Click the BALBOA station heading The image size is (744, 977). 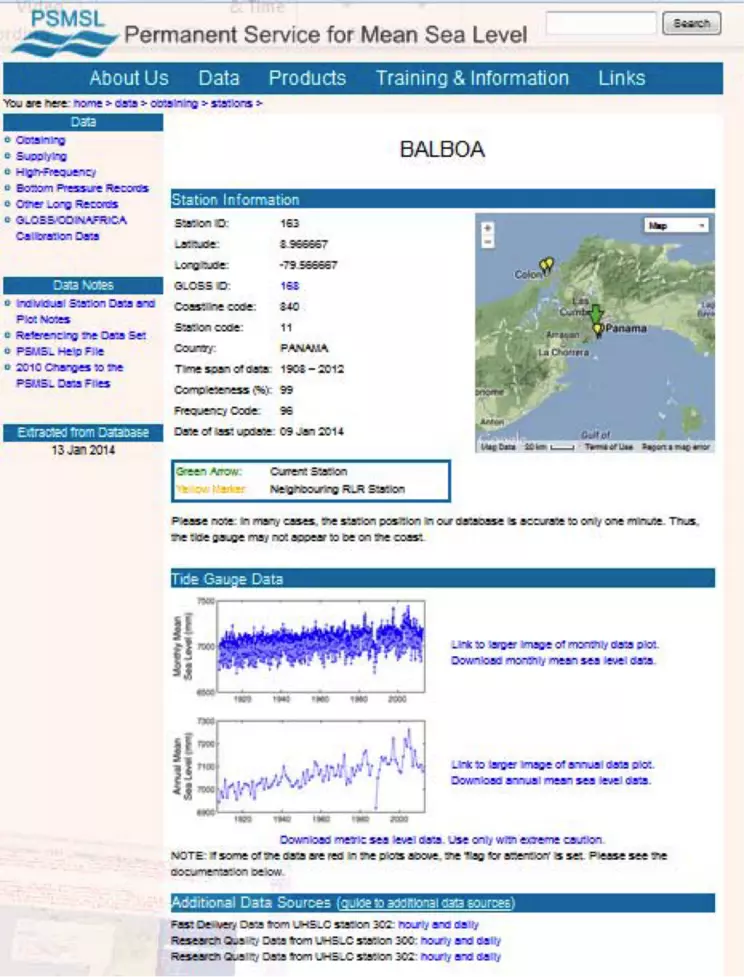[x=442, y=150]
